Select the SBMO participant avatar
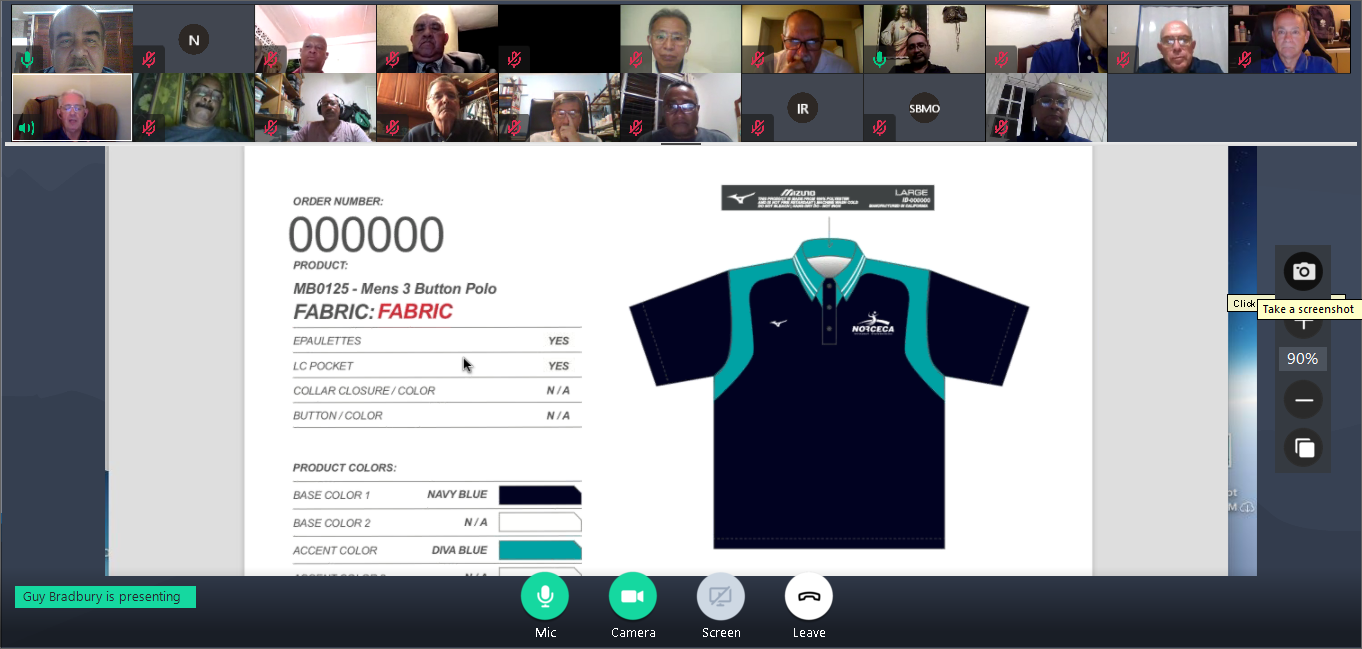The height and width of the screenshot is (649, 1362). tap(924, 107)
